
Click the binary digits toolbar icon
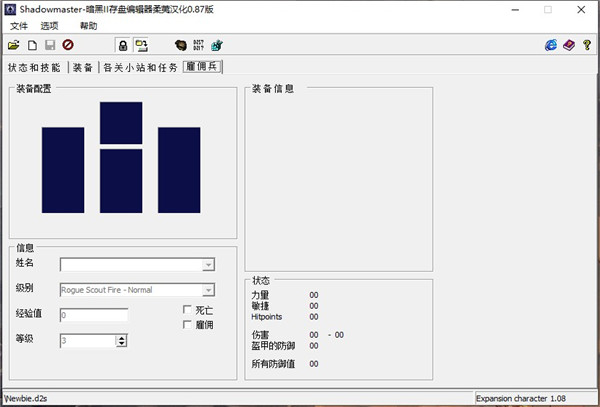(199, 45)
